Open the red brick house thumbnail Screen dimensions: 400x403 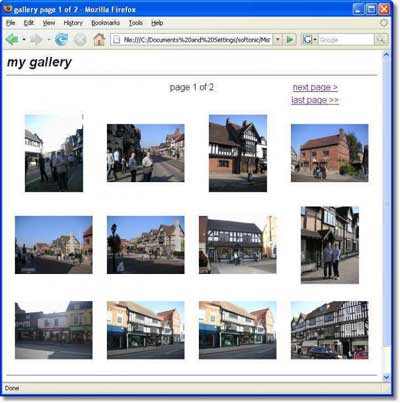pyautogui.click(x=329, y=153)
